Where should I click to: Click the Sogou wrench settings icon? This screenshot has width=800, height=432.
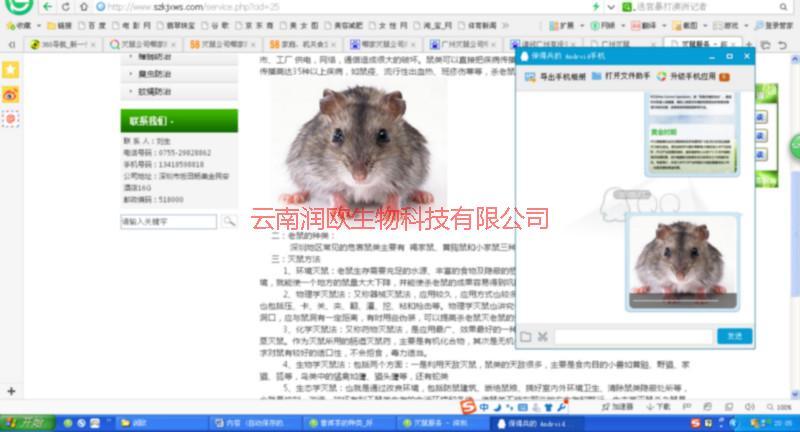tap(561, 407)
